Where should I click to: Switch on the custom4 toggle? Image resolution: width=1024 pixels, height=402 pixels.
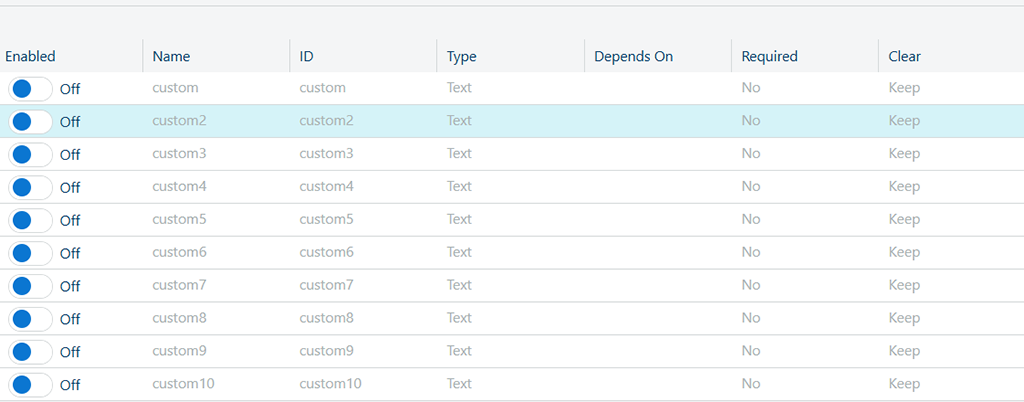(x=30, y=187)
